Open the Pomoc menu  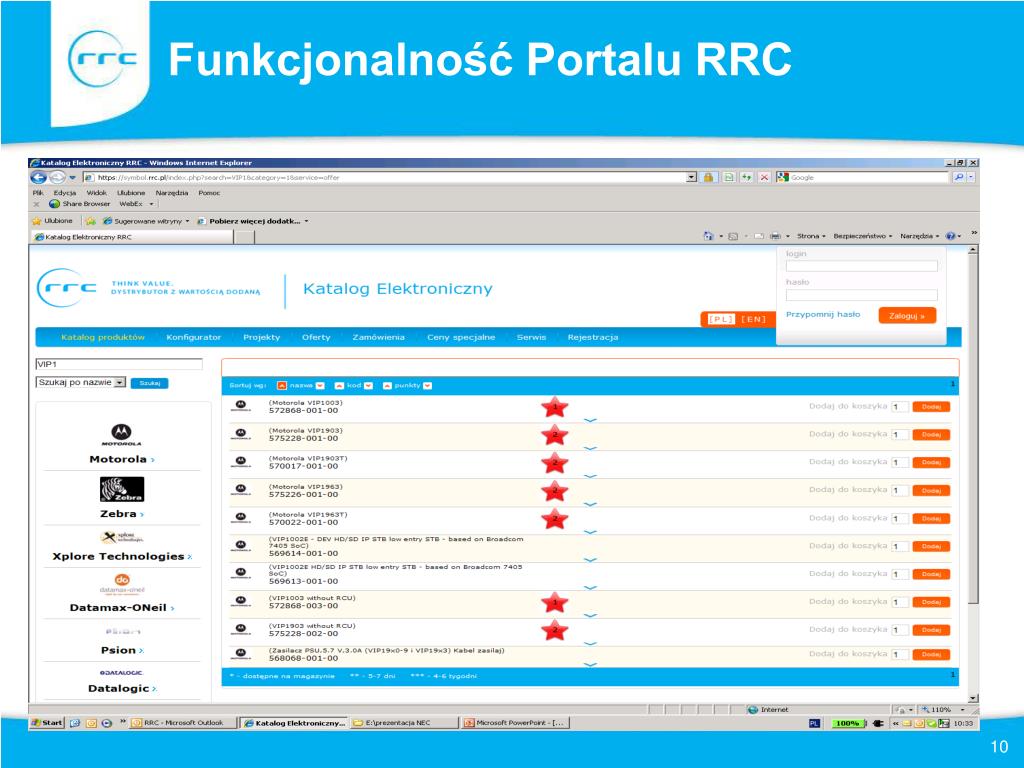(x=209, y=193)
